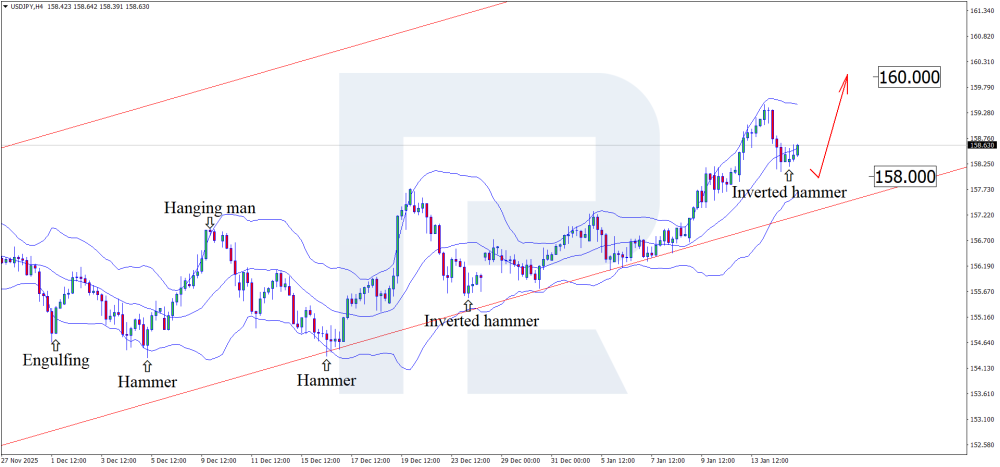Screen dimensions: 1000x467
Task: Click the Engulfing text label
Action: tap(55, 360)
